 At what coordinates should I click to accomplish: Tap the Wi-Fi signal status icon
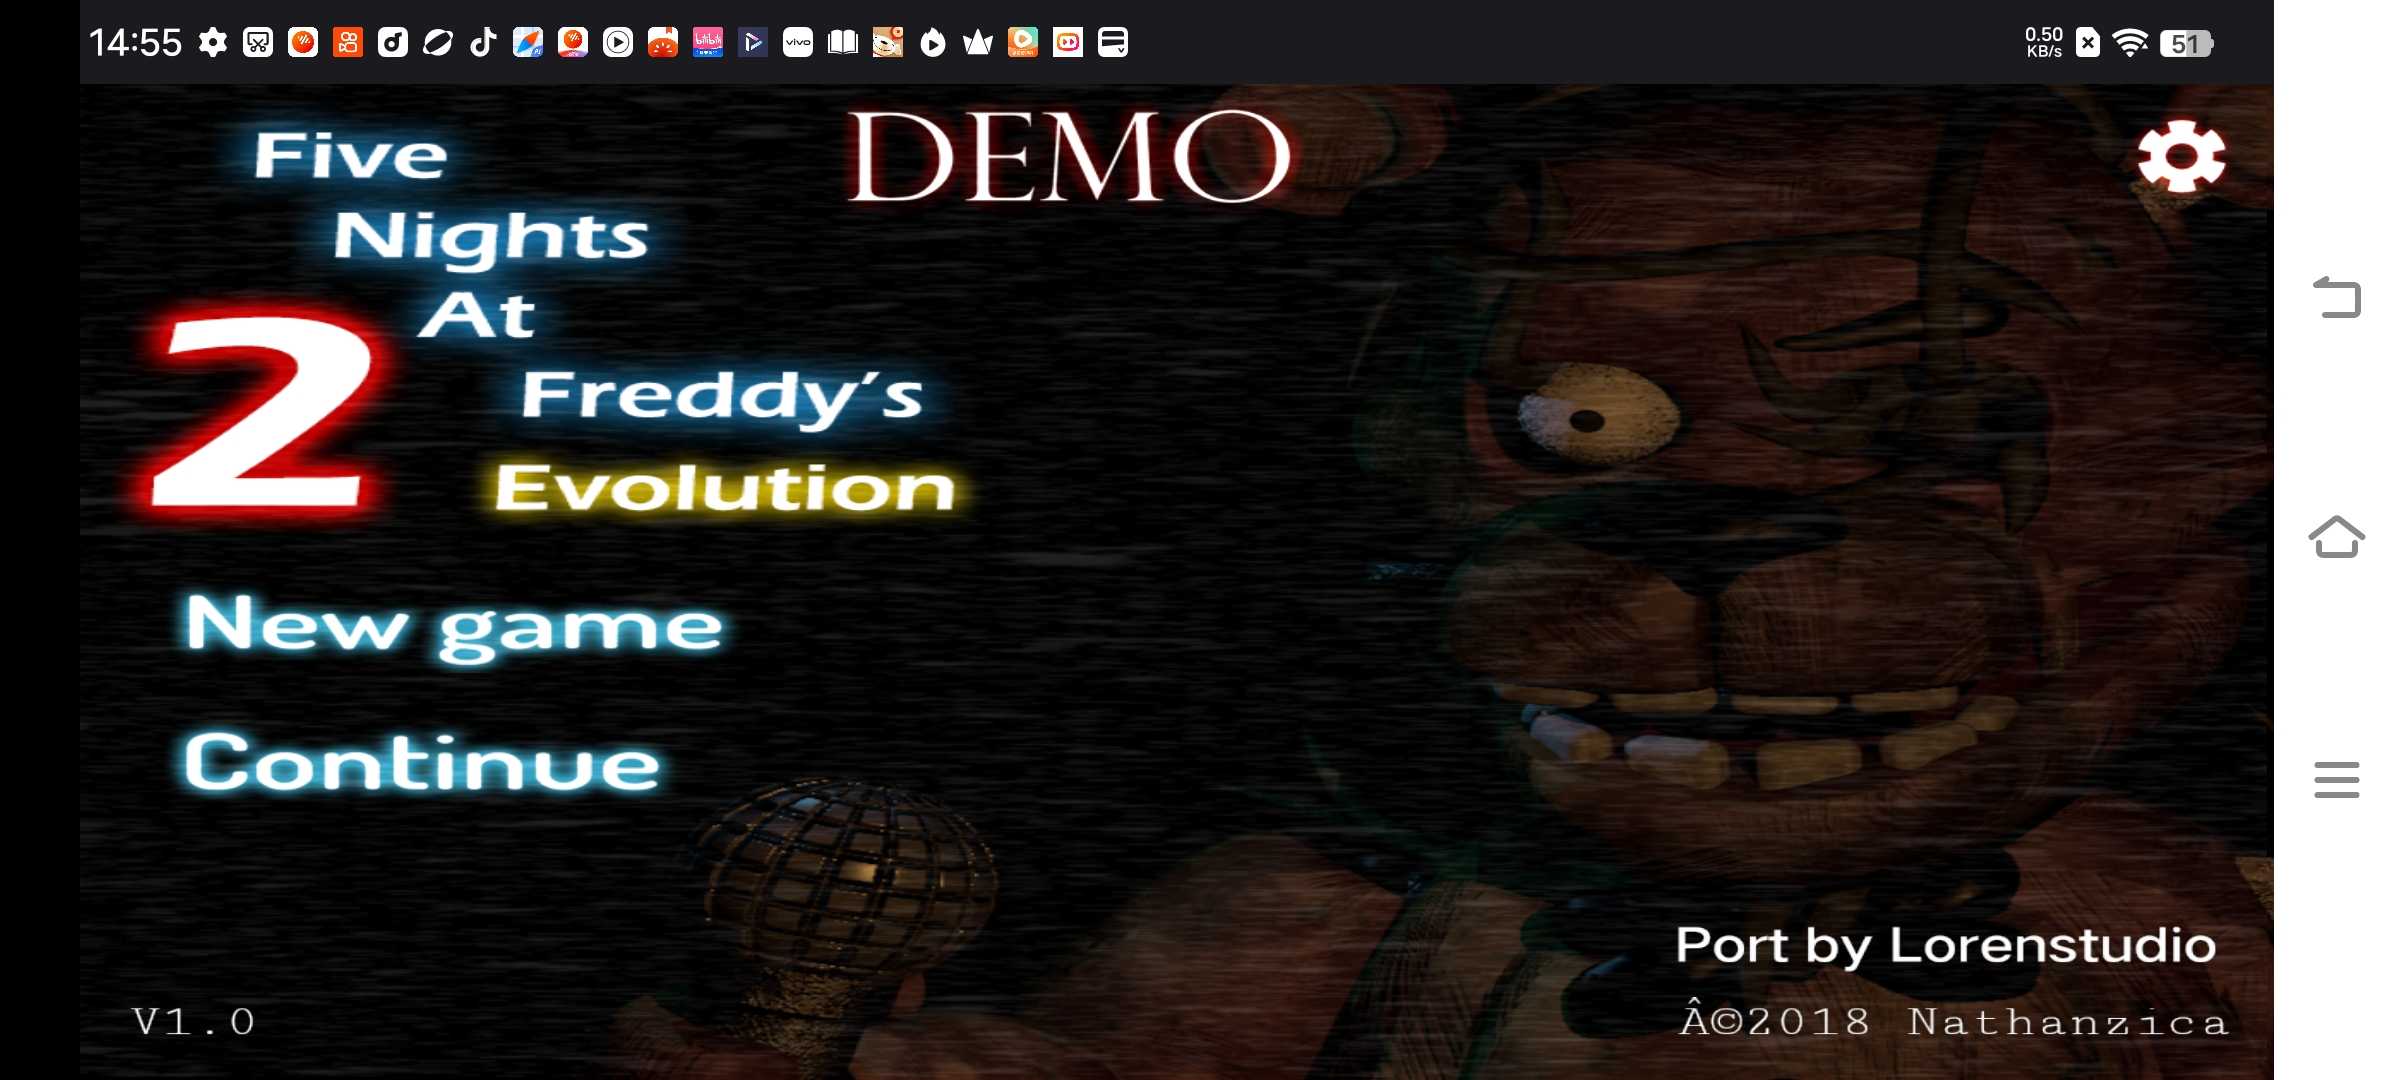(2130, 42)
